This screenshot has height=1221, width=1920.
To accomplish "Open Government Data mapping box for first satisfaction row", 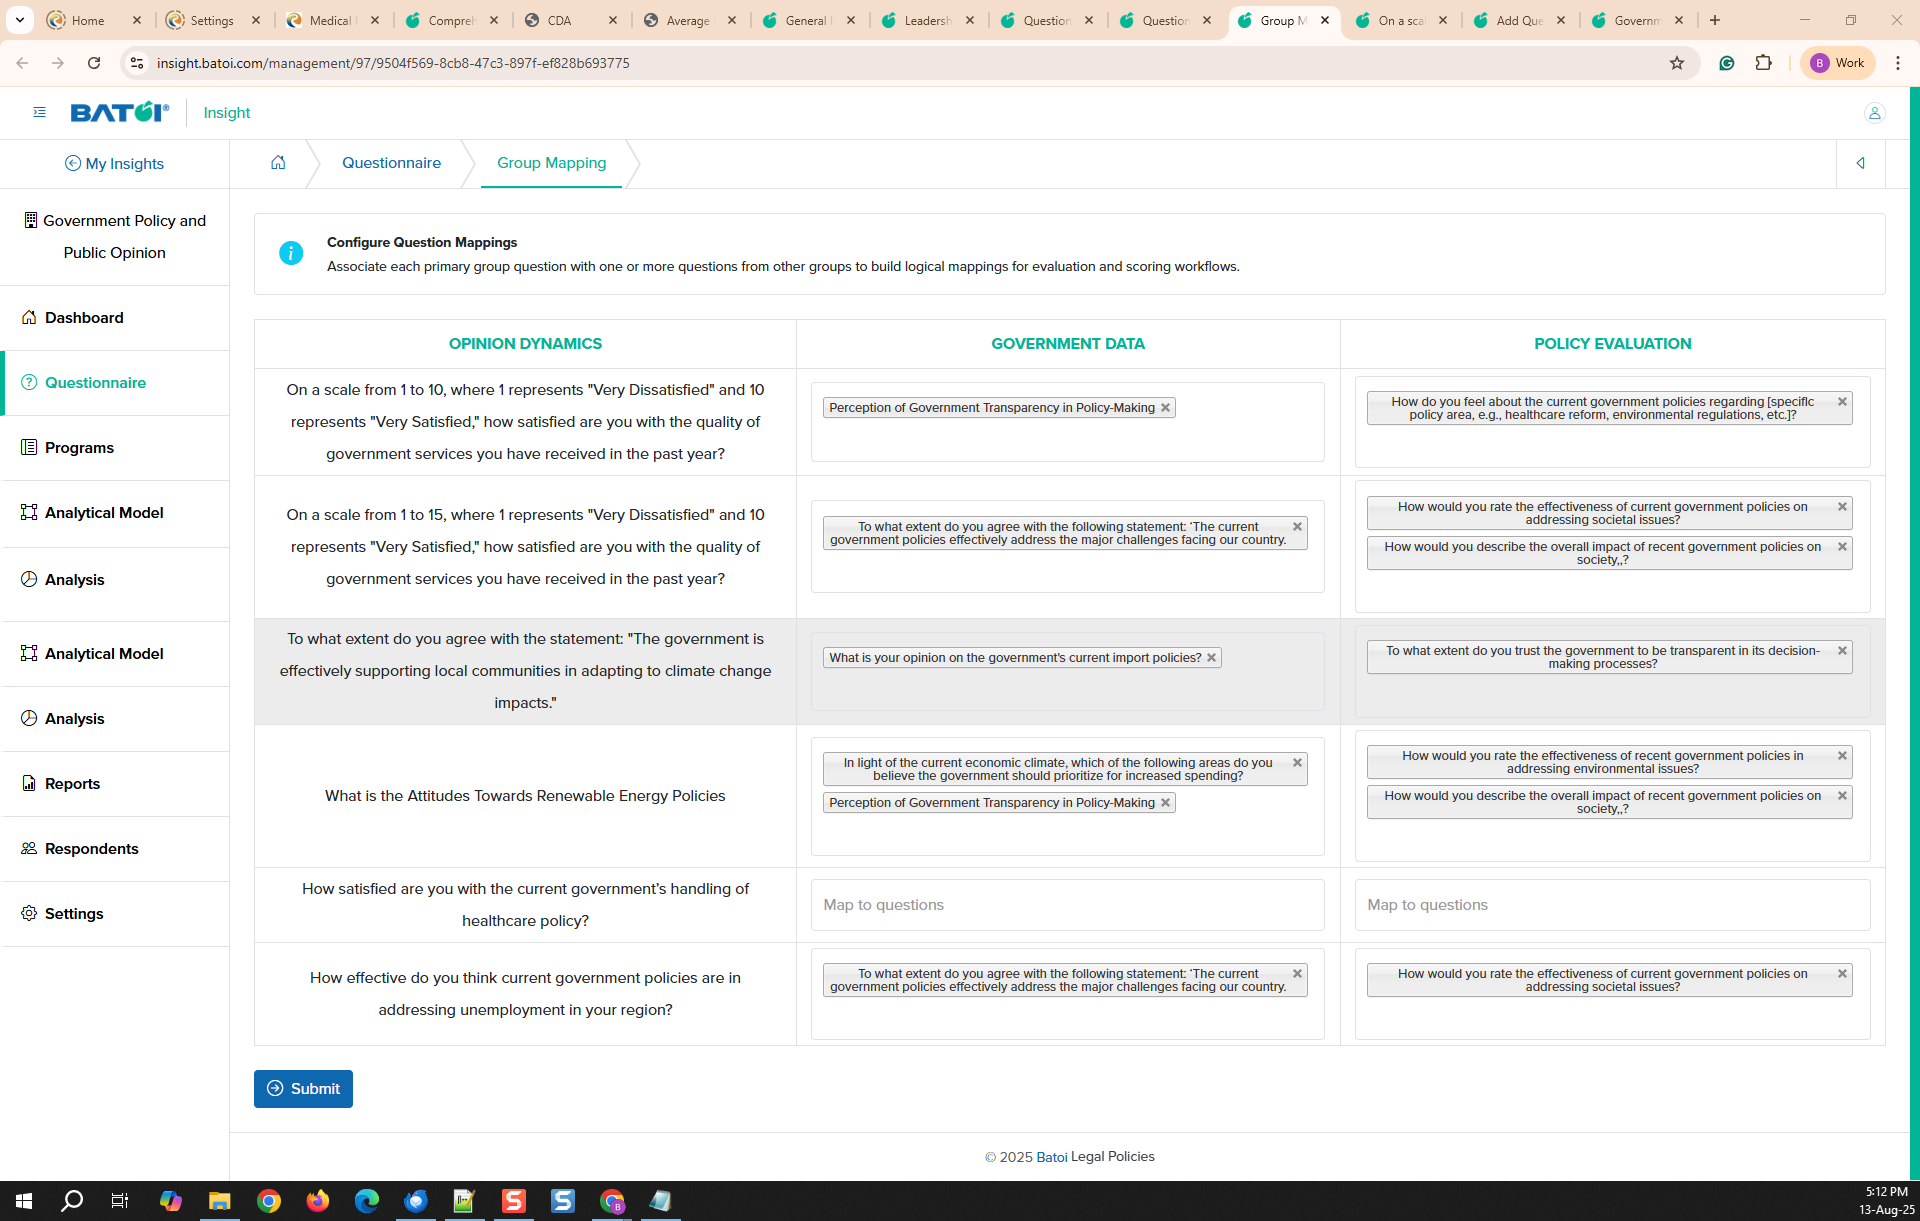I will [x=1067, y=422].
